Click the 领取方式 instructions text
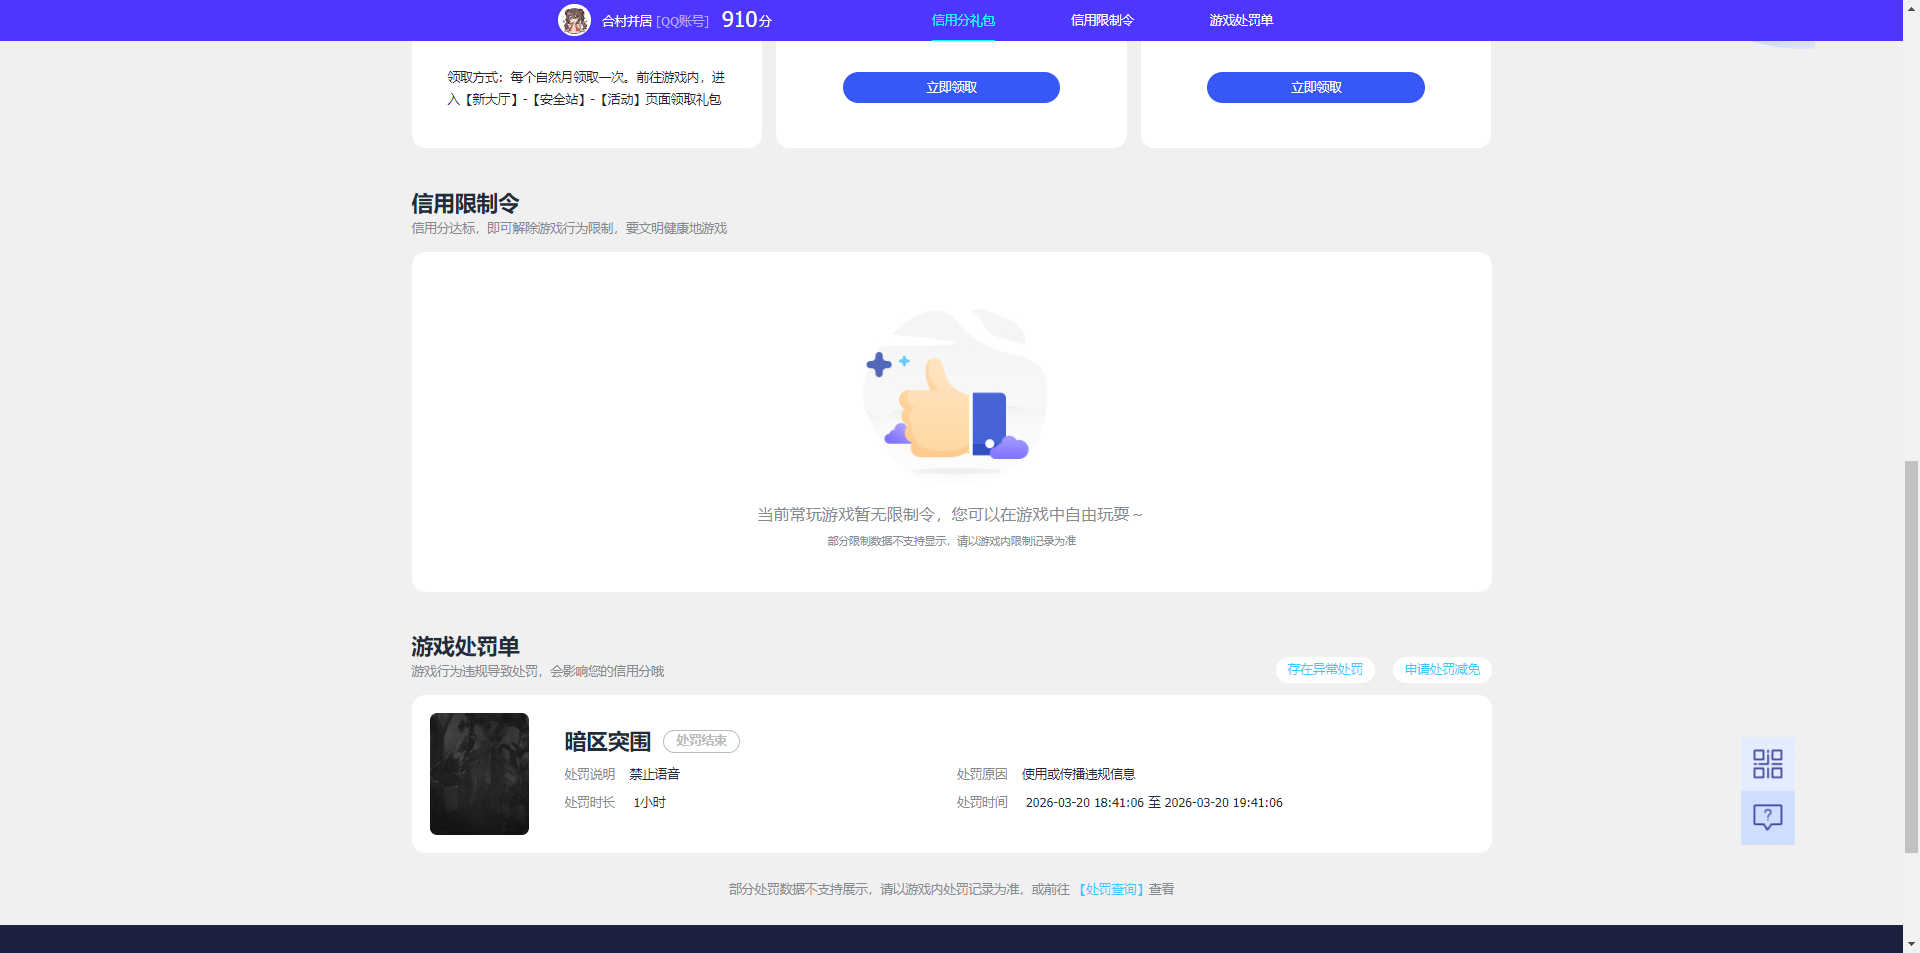The width and height of the screenshot is (1920, 953). click(x=586, y=88)
